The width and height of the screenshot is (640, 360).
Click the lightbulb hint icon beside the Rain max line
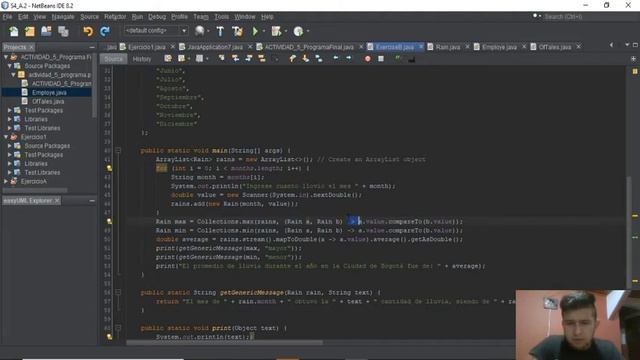[109, 221]
